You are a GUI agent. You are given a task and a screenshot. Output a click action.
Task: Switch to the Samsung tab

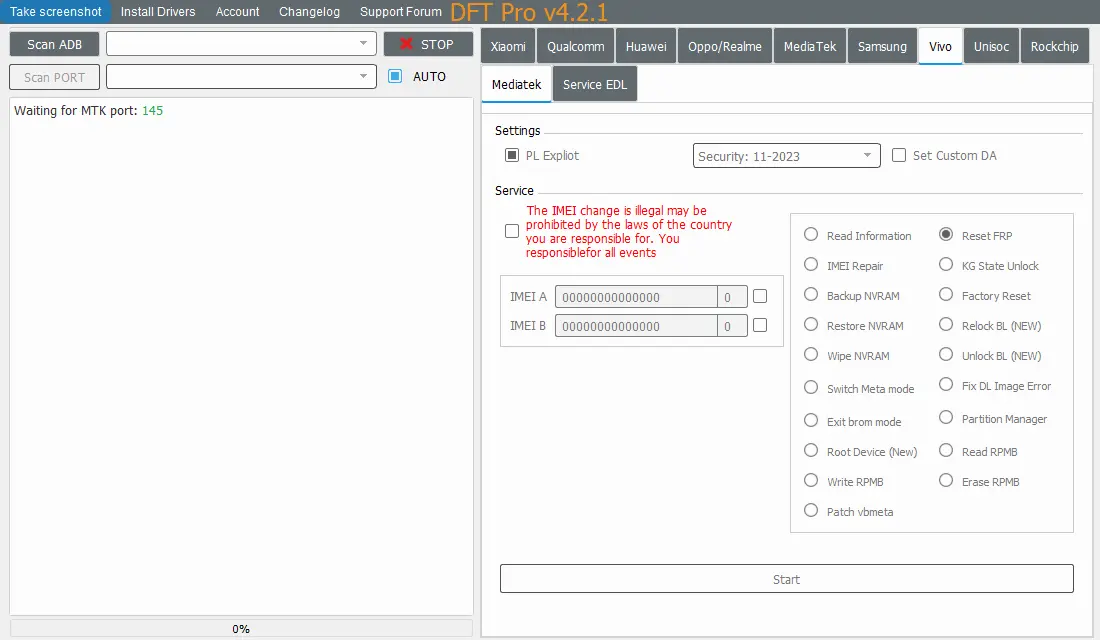point(882,46)
